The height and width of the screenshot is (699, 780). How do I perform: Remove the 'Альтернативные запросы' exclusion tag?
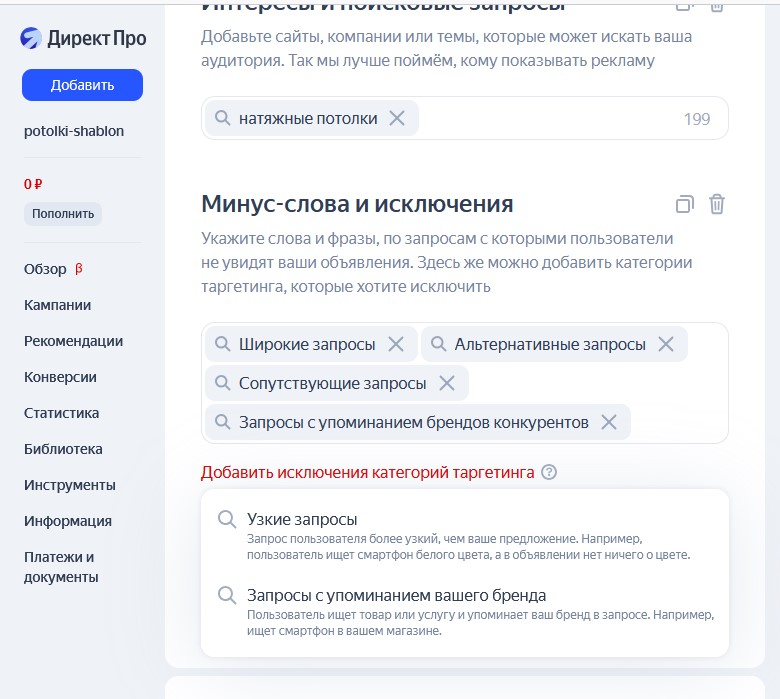click(x=666, y=344)
